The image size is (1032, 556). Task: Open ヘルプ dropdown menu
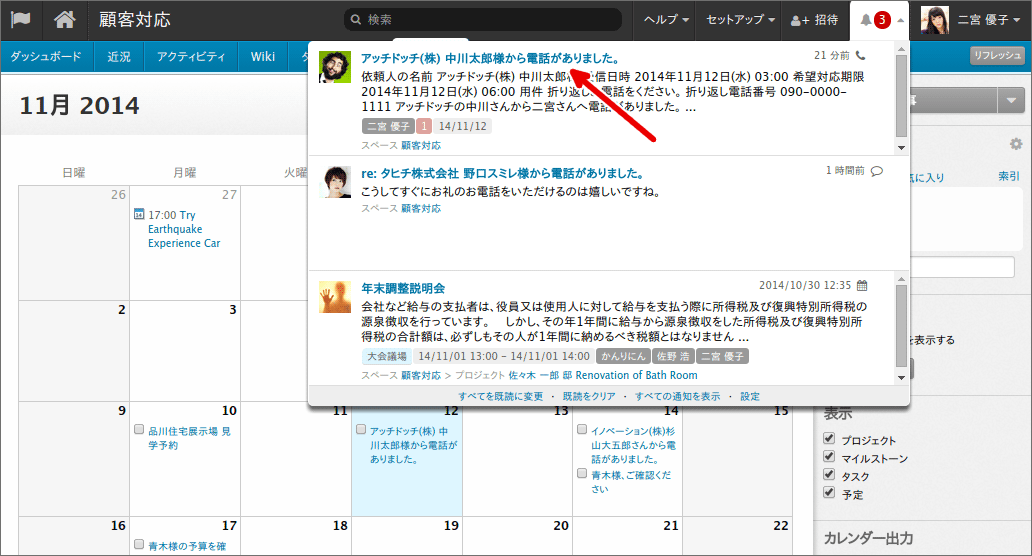666,20
